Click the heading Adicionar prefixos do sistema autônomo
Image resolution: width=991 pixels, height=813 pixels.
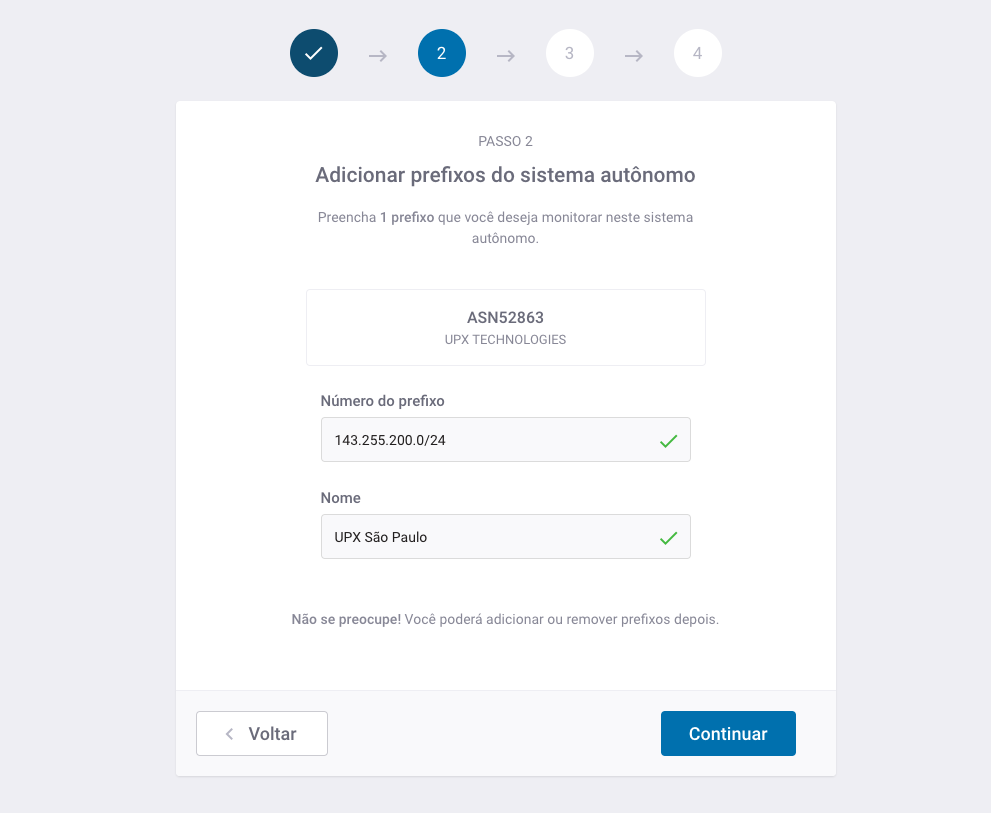(506, 174)
